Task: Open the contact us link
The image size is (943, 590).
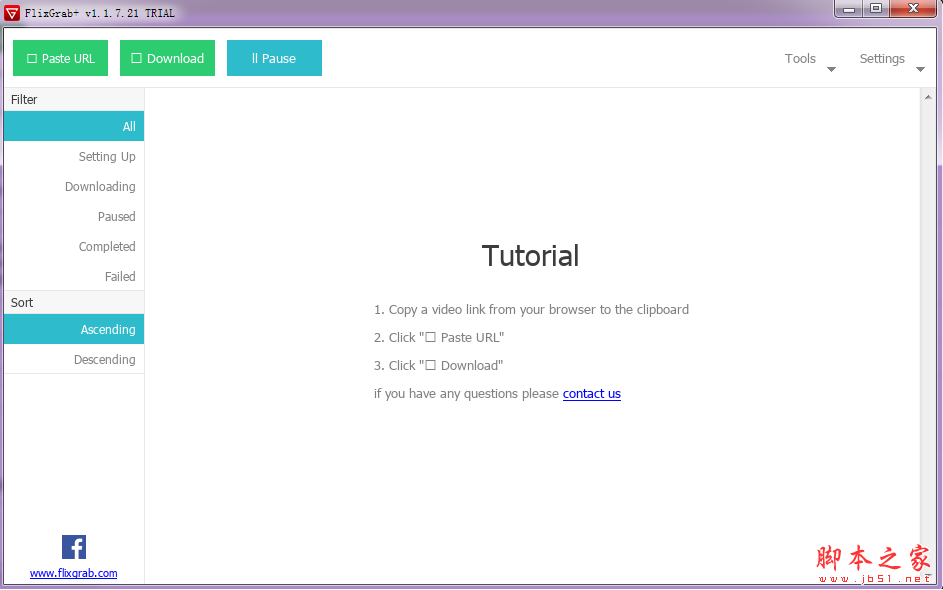Action: pos(591,394)
